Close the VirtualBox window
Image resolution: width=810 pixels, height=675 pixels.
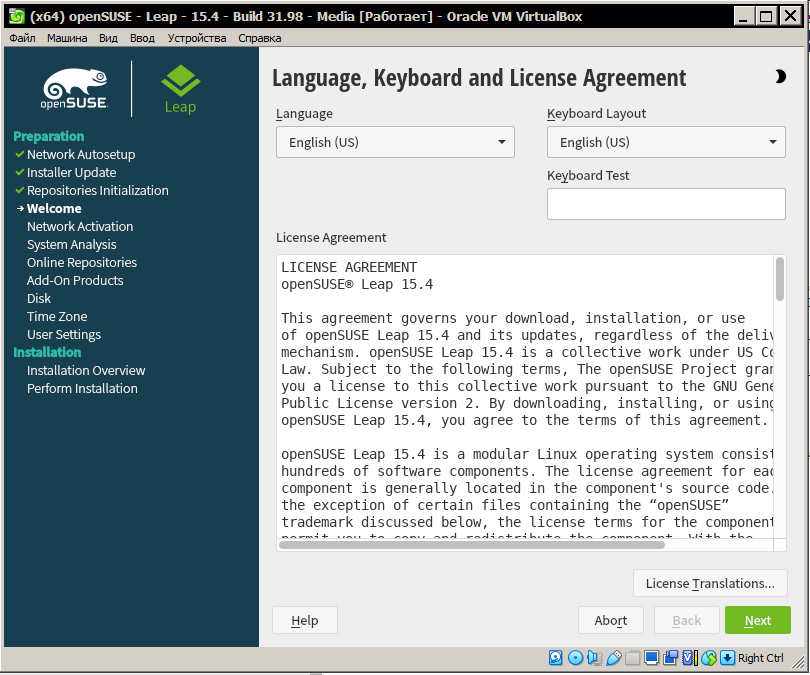tap(790, 17)
